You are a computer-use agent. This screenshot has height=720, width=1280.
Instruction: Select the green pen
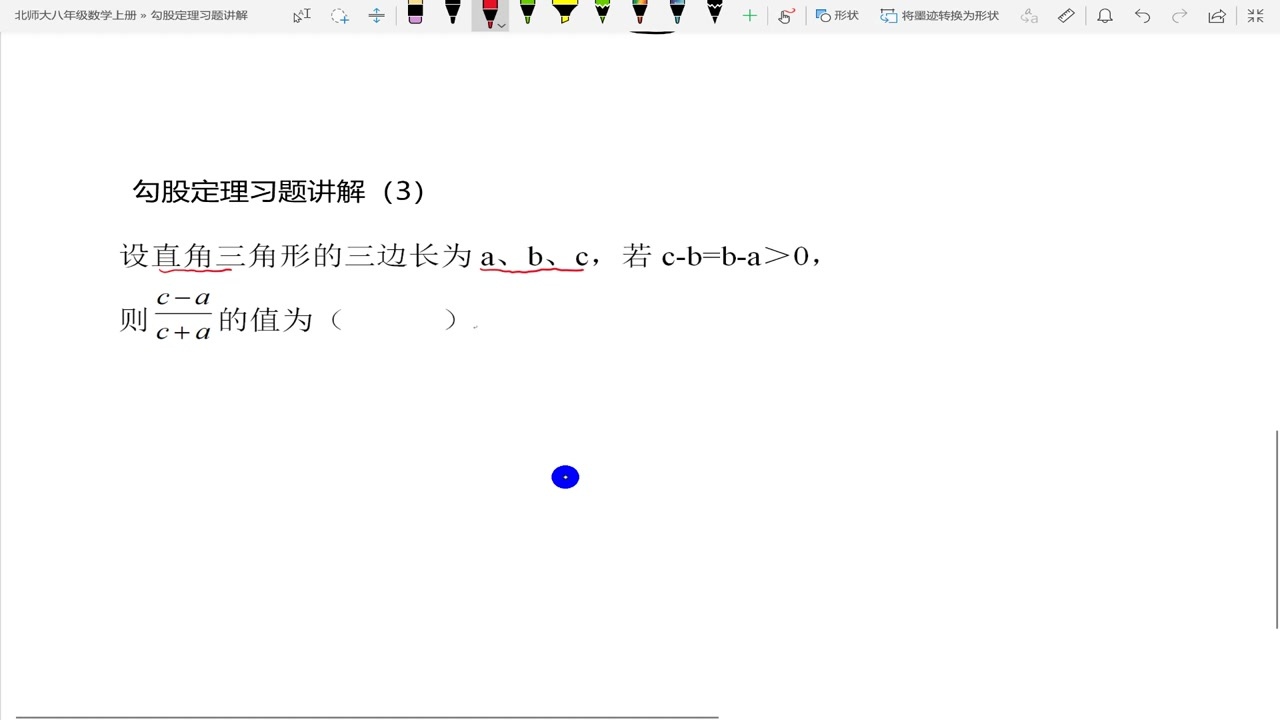[x=527, y=14]
